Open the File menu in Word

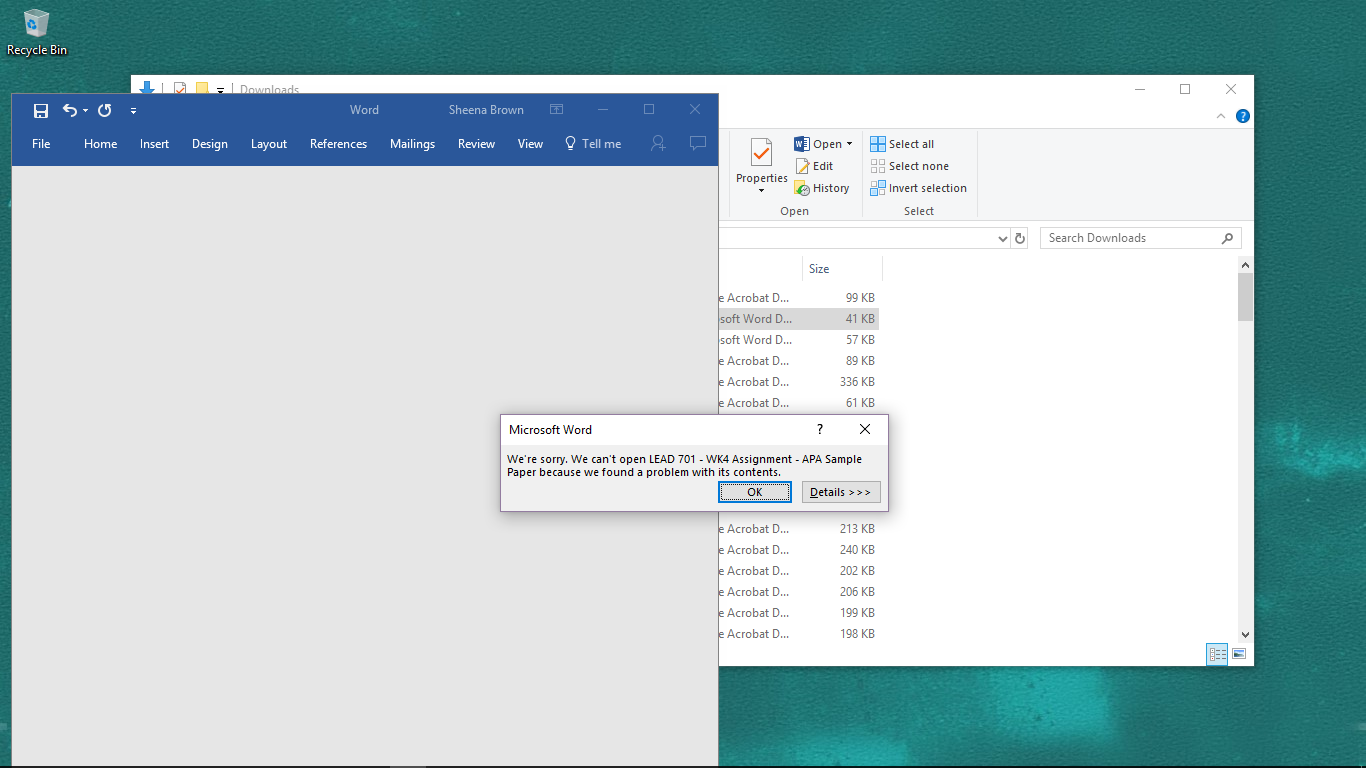41,144
